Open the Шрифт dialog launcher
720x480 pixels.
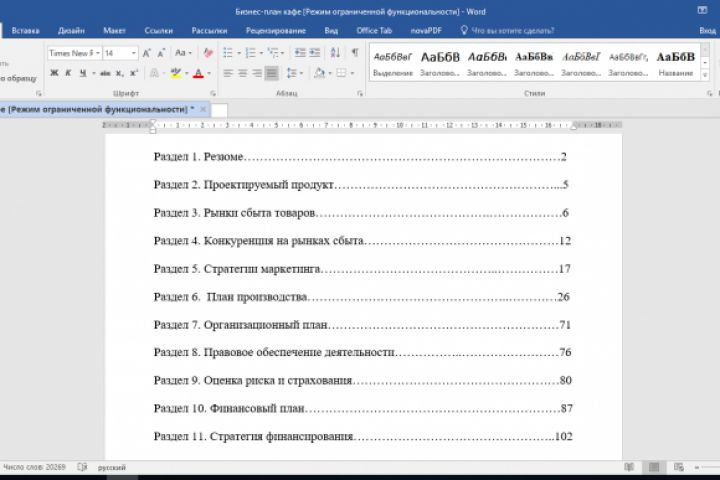[x=213, y=93]
